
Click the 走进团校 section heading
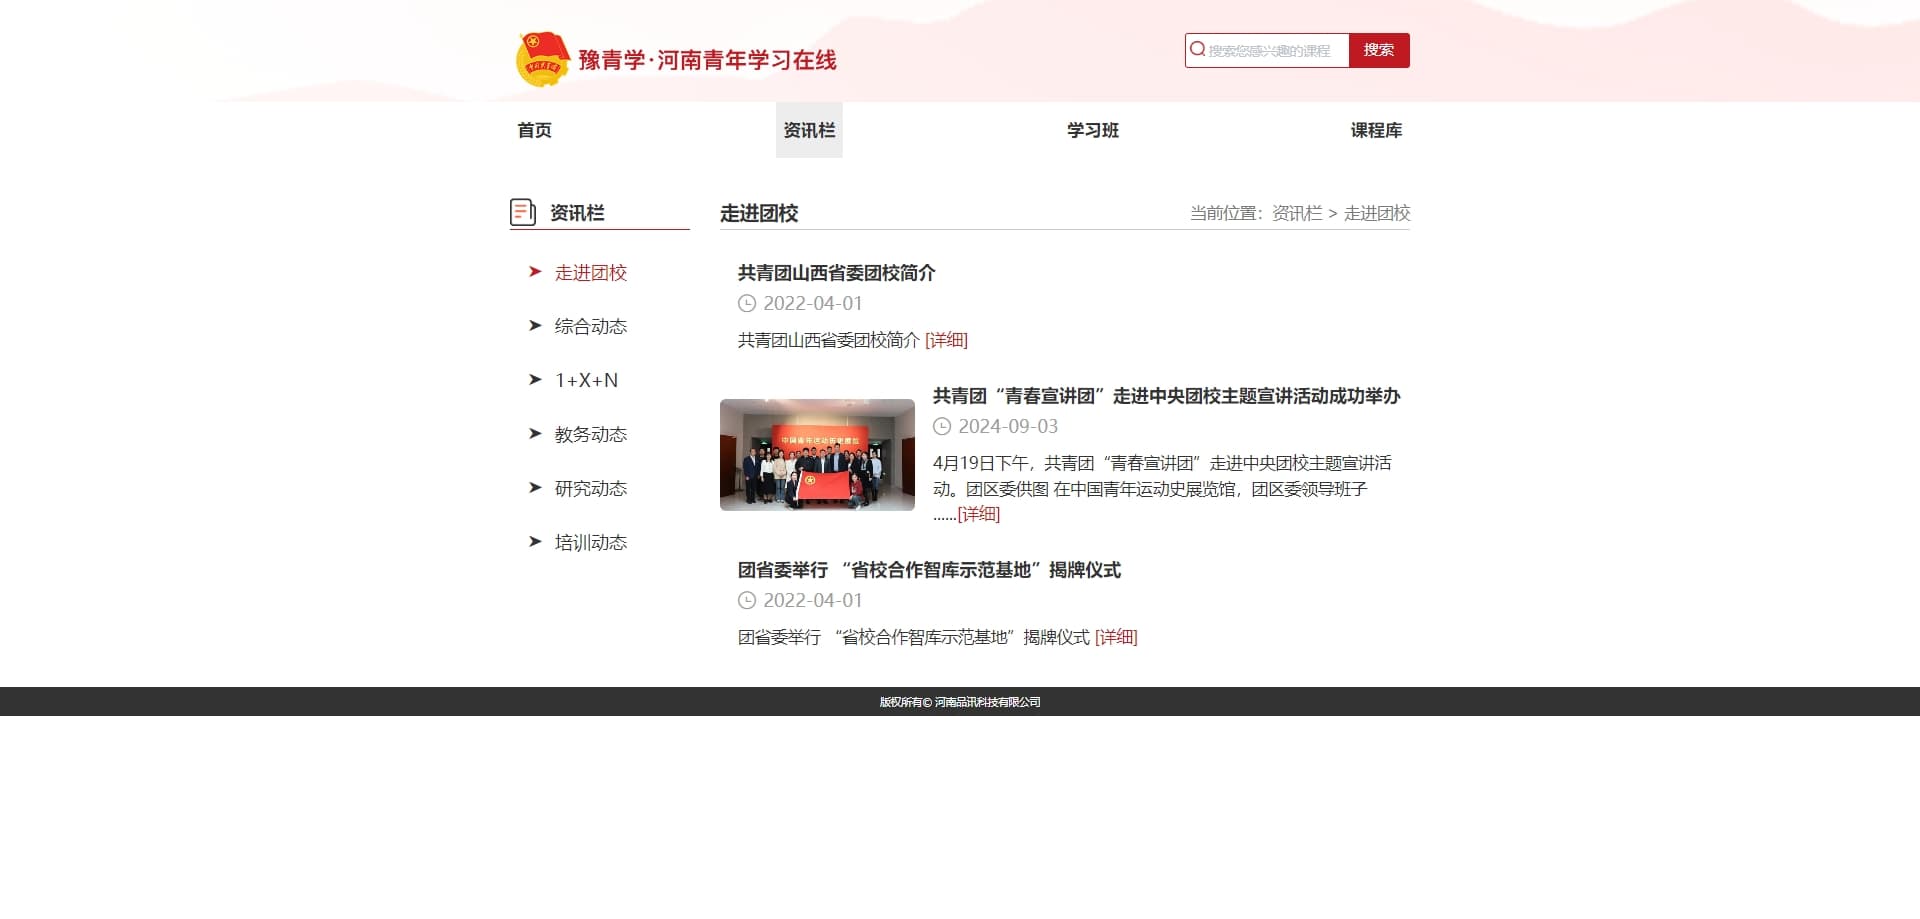tap(759, 213)
